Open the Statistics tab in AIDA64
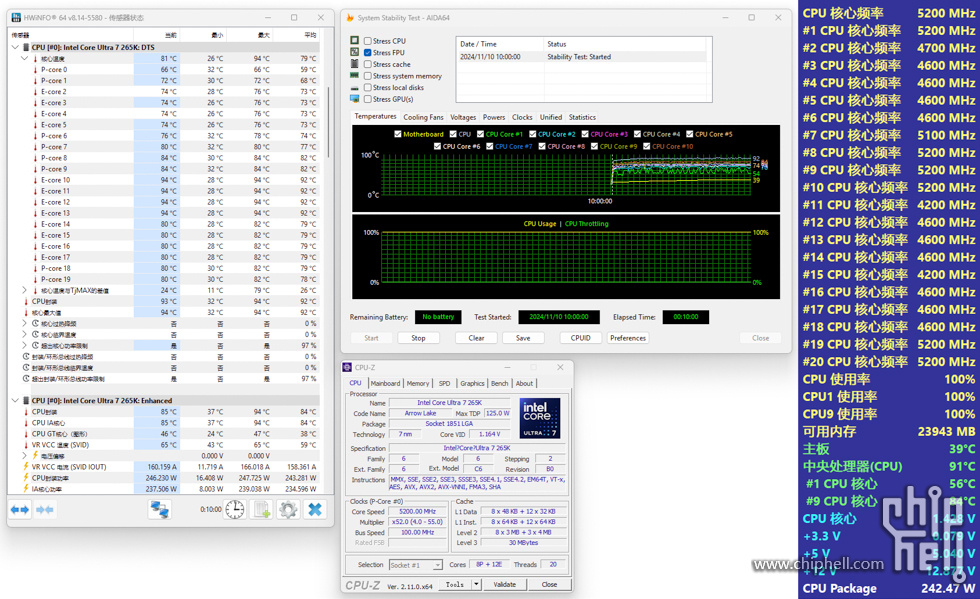Screen dimensions: 980x599 pos(582,117)
